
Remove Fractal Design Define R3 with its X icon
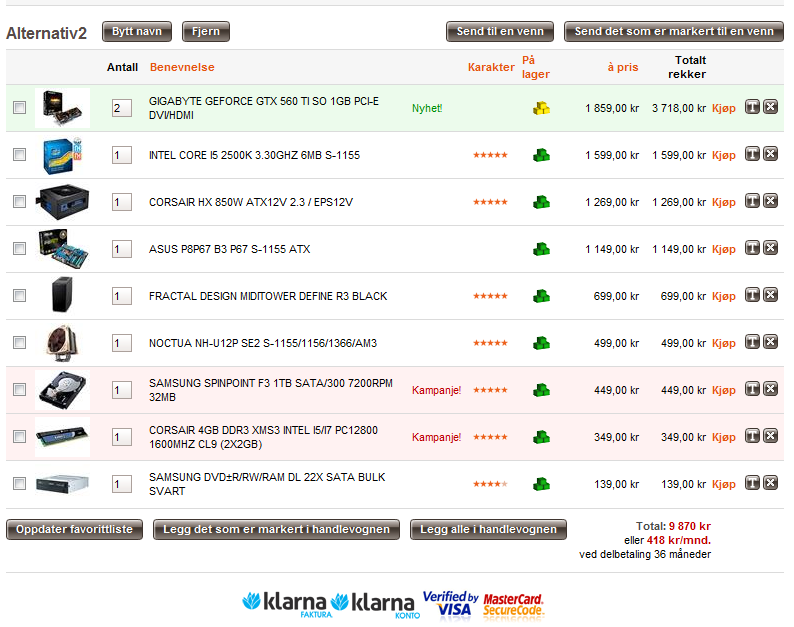pos(771,295)
